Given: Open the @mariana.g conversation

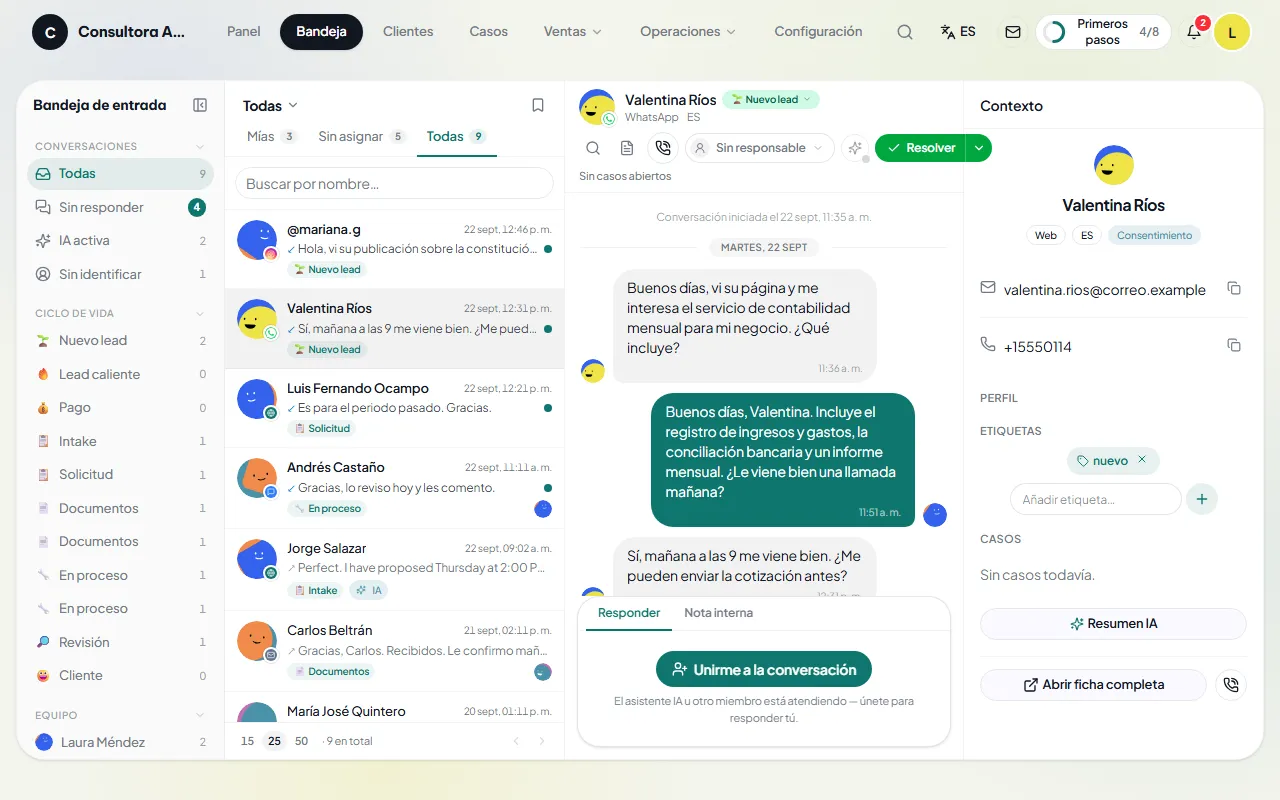Looking at the screenshot, I should (394, 250).
